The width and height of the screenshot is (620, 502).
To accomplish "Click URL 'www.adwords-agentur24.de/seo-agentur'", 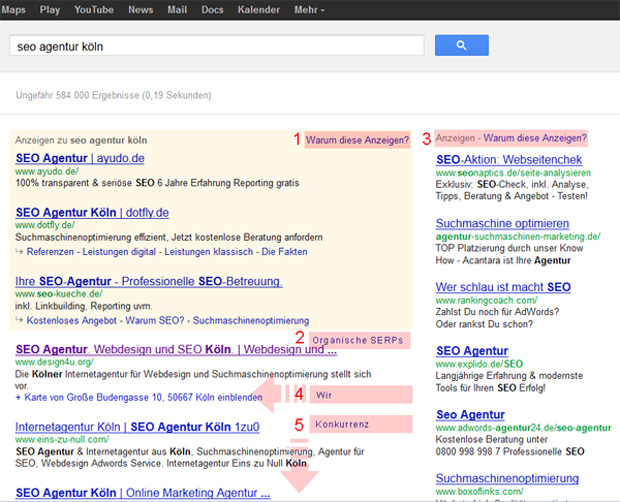I will click(x=524, y=428).
